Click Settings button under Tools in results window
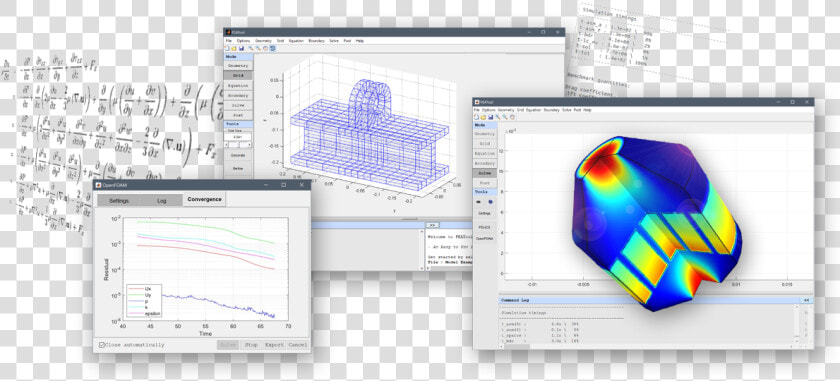Viewport: 840px width, 381px height. tap(485, 213)
